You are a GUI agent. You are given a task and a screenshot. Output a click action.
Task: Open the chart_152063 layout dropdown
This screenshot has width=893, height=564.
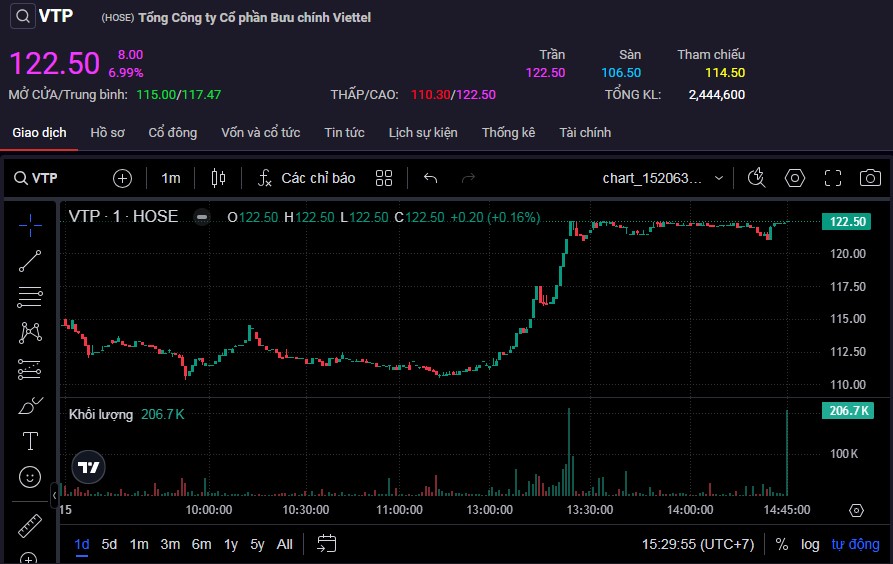(663, 178)
